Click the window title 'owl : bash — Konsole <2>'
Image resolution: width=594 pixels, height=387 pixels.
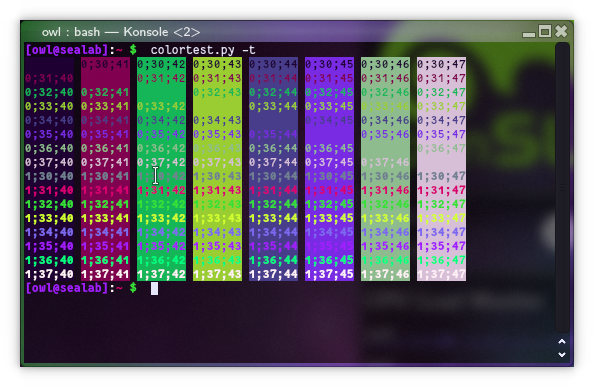[x=121, y=32]
